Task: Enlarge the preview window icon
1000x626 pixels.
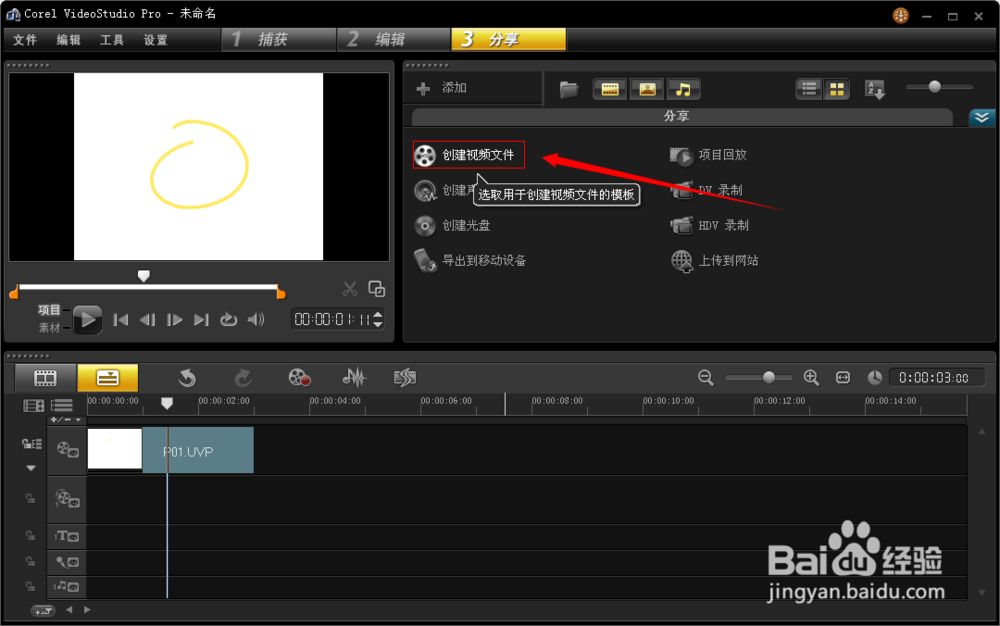Action: 377,289
